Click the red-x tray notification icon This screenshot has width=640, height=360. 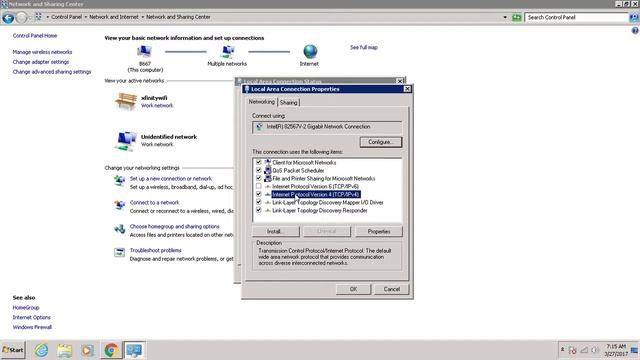[573, 350]
